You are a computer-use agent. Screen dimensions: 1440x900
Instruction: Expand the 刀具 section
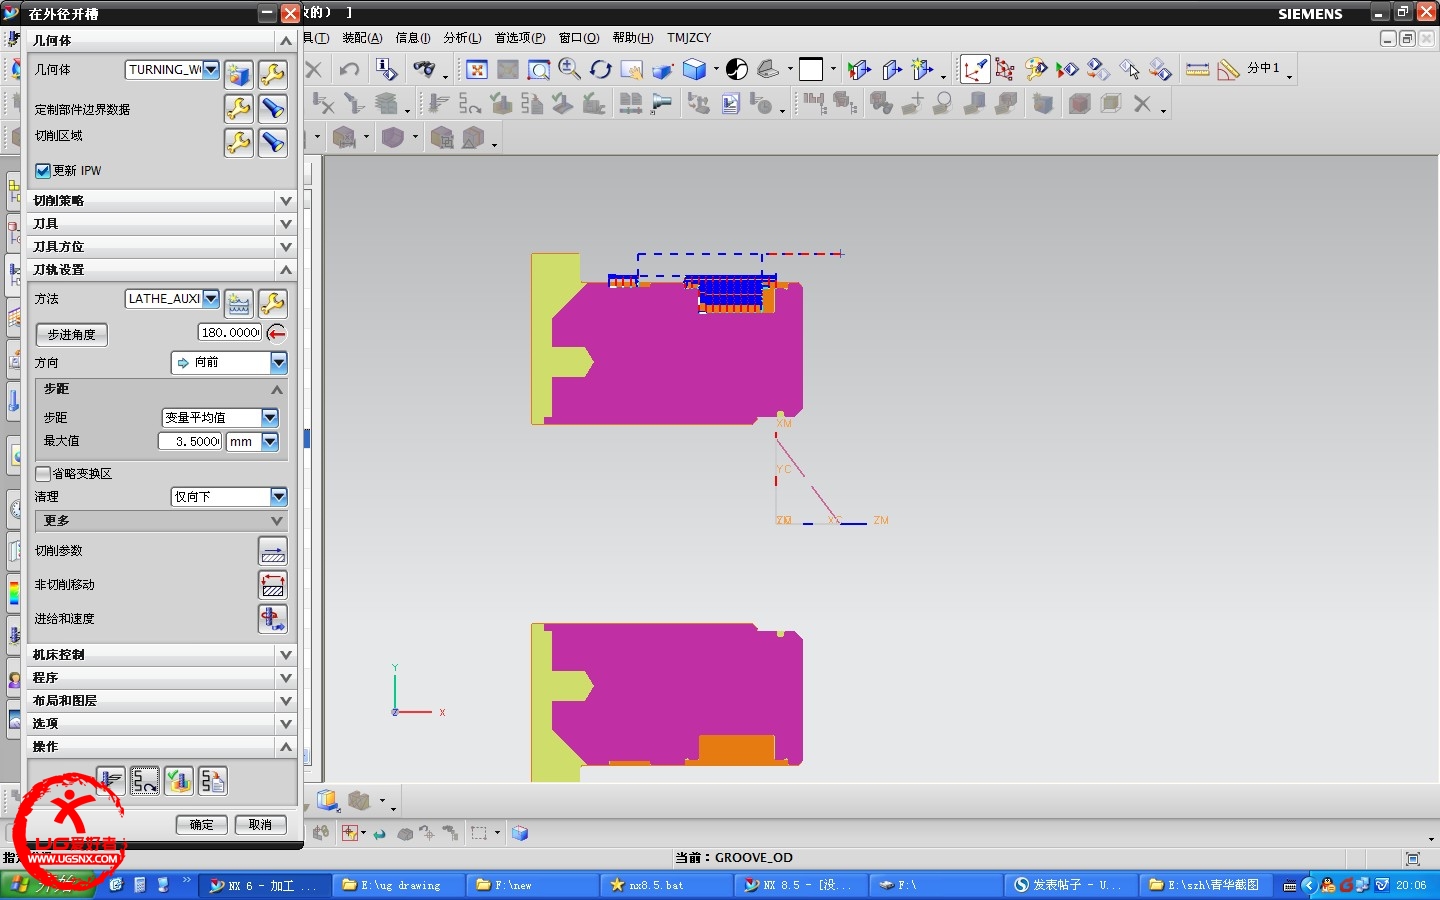coord(161,224)
